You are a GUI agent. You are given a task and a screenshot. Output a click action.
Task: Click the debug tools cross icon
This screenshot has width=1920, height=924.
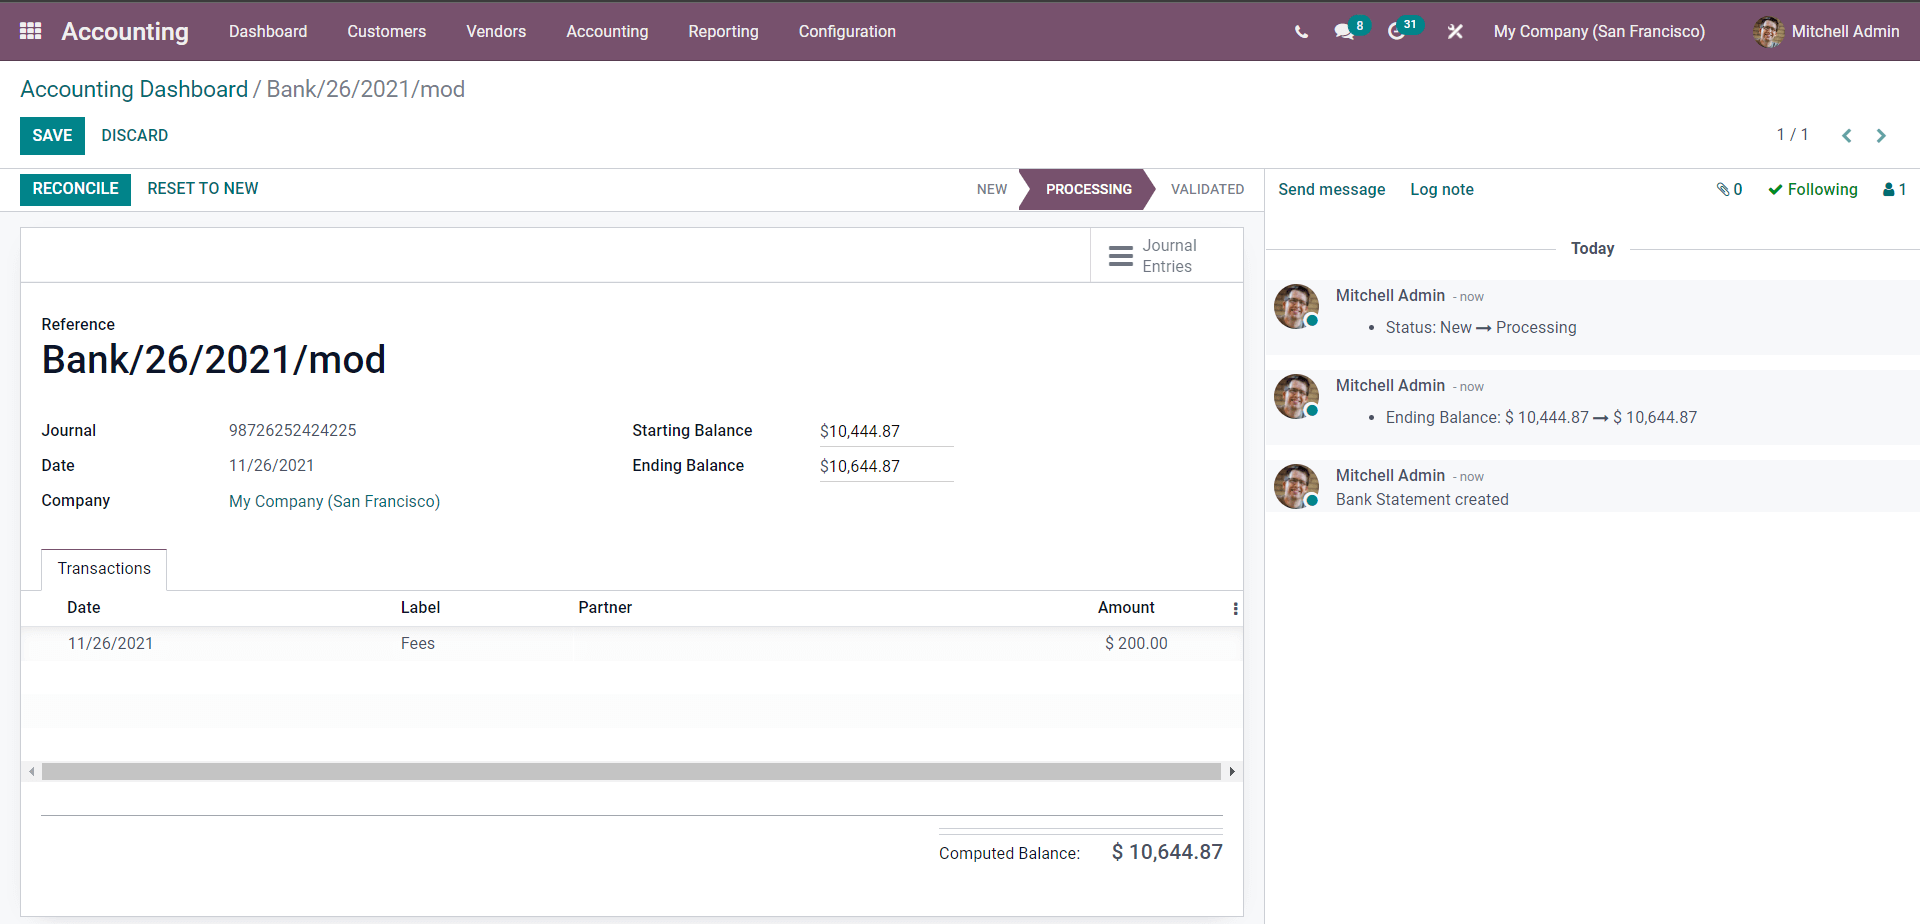click(1455, 32)
